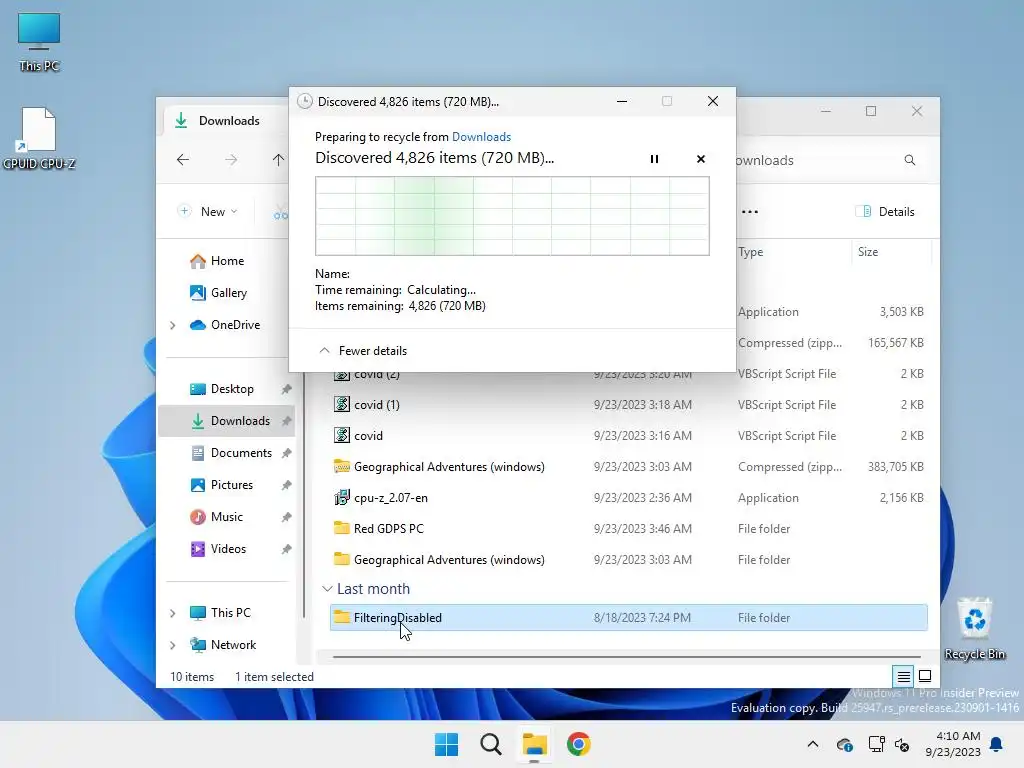The image size is (1024, 768).
Task: Open Documents in quick access
Action: (240, 453)
